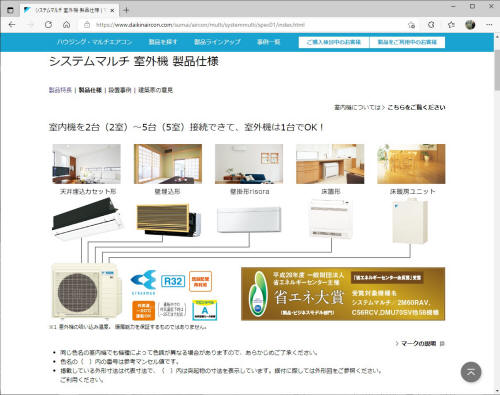This screenshot has width=500, height=395.
Task: Open a new browser tab
Action: click(126, 10)
